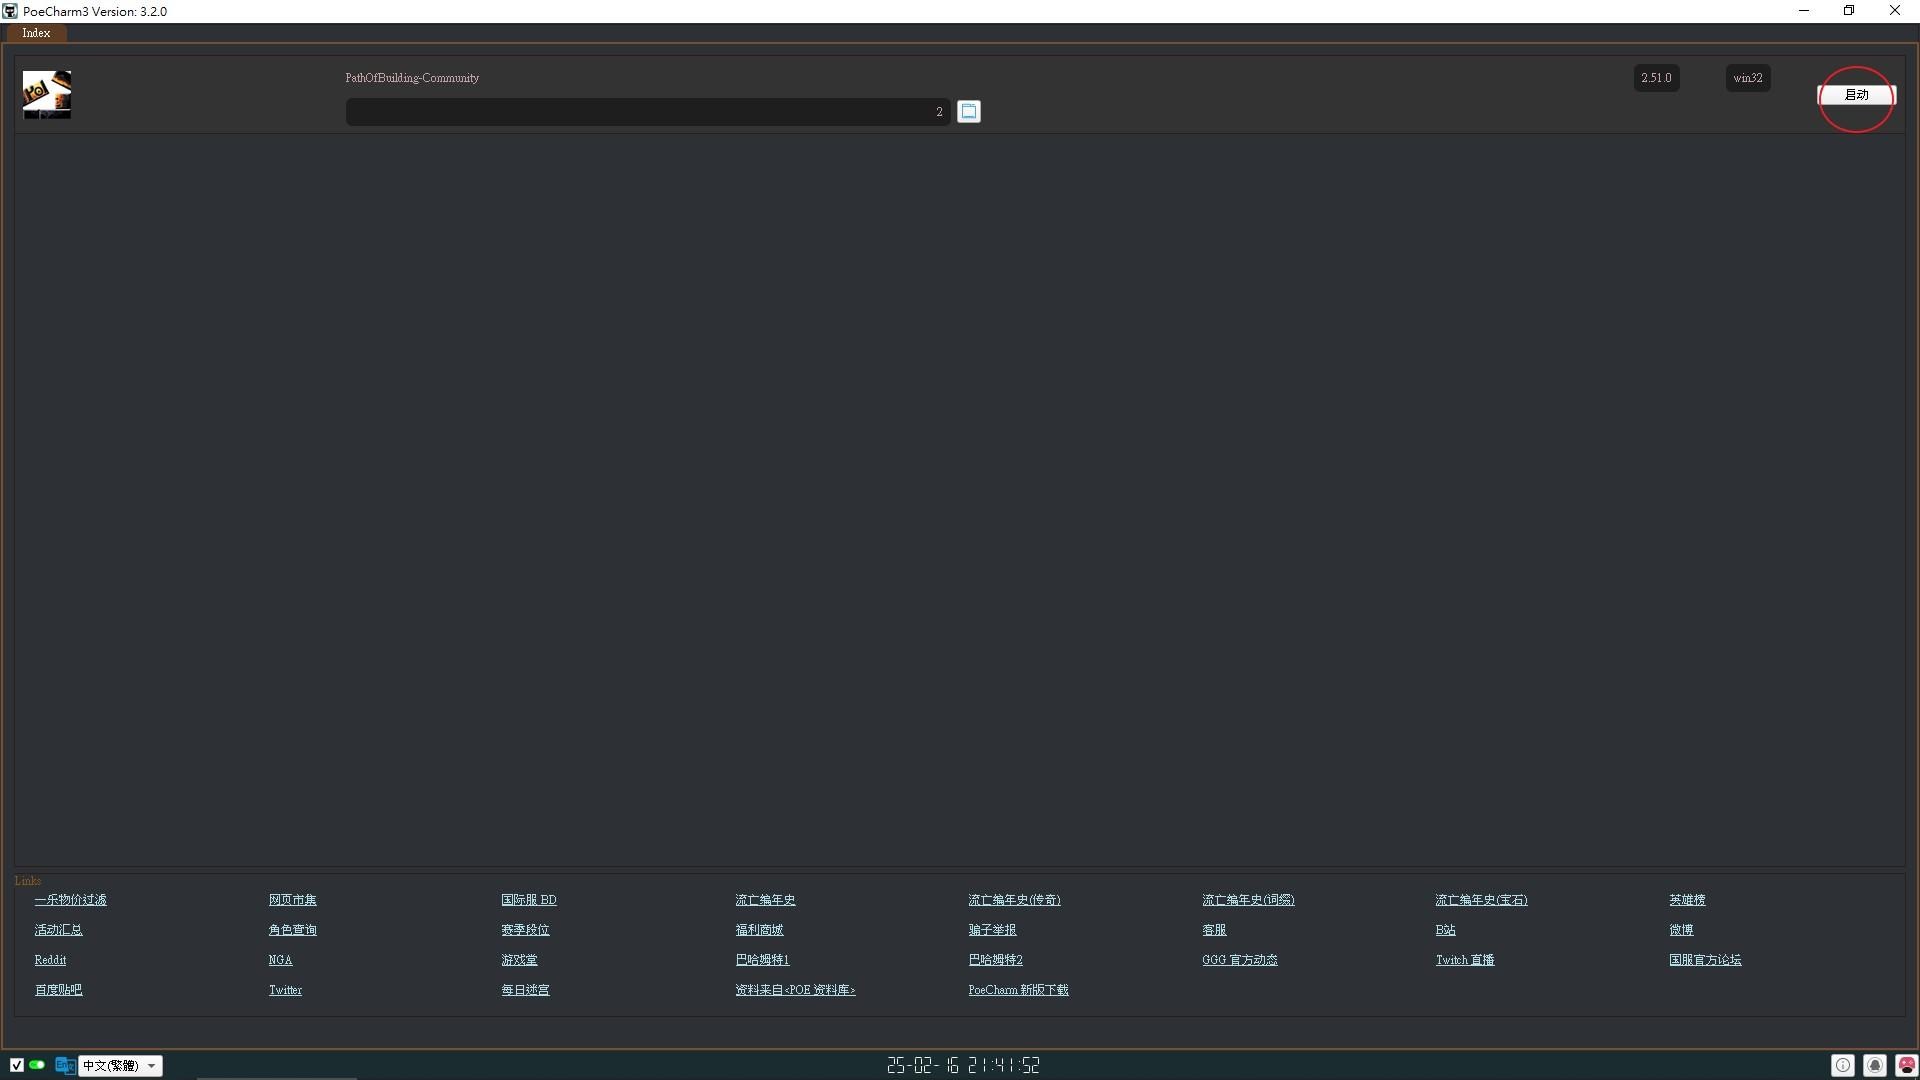Switch to the Index tab
The width and height of the screenshot is (1920, 1080).
point(36,33)
